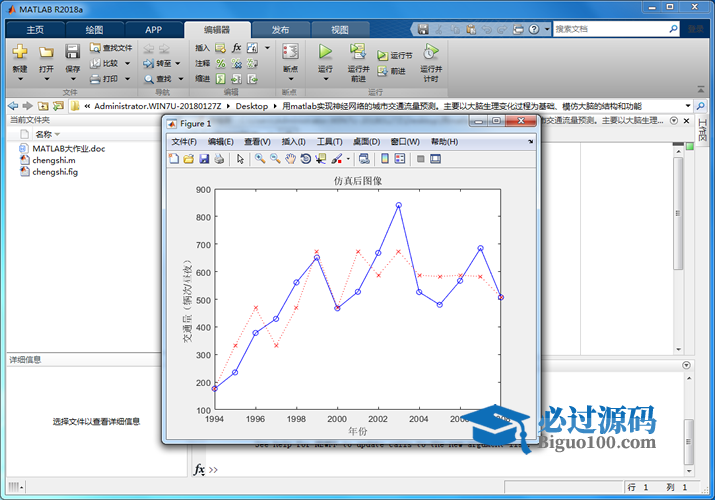Expand the 运行 dropdown arrow

coord(326,79)
